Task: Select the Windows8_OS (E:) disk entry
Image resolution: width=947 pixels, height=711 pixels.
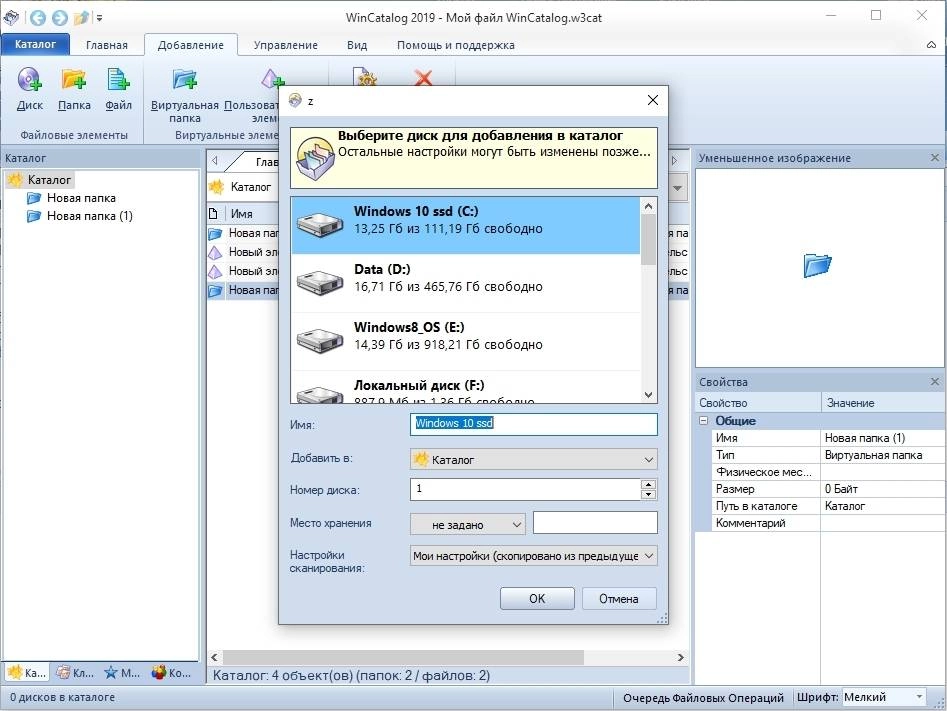Action: [465, 341]
